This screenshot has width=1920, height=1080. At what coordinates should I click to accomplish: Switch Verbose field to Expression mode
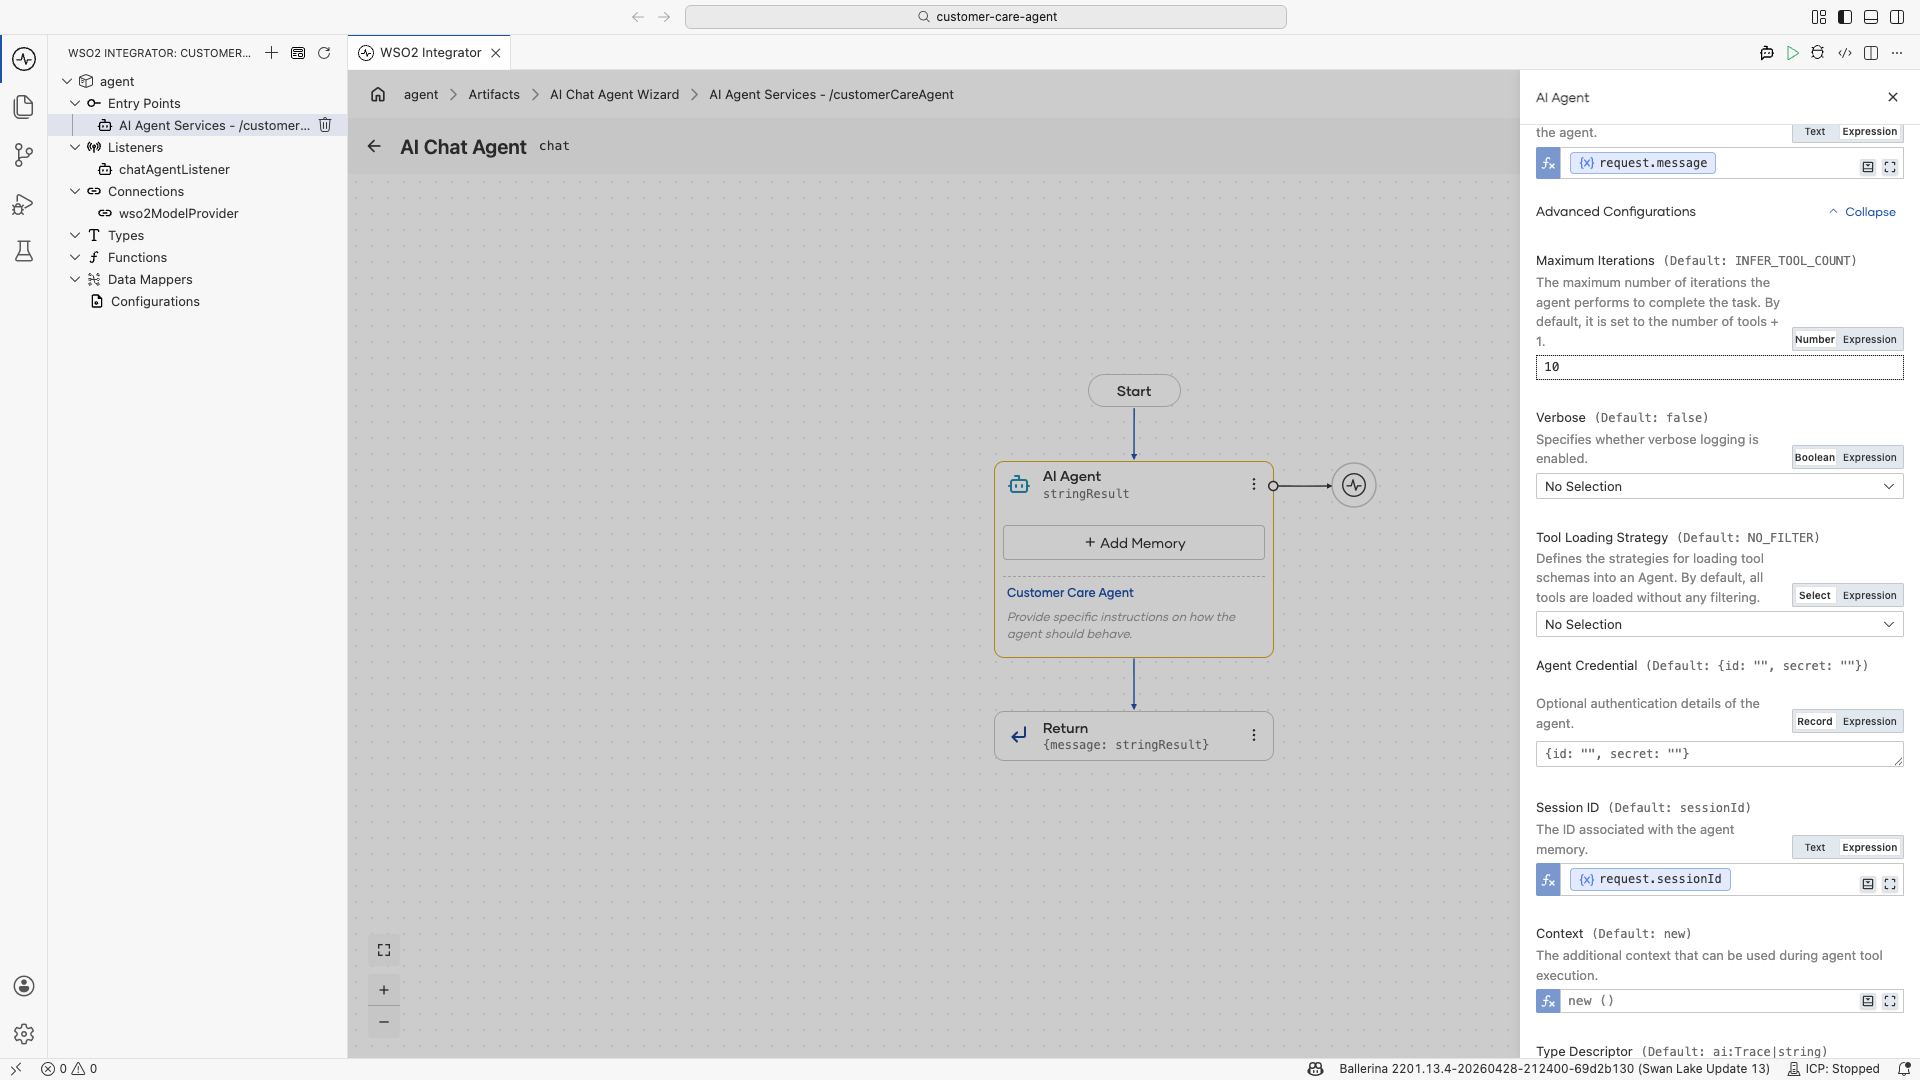click(1870, 457)
